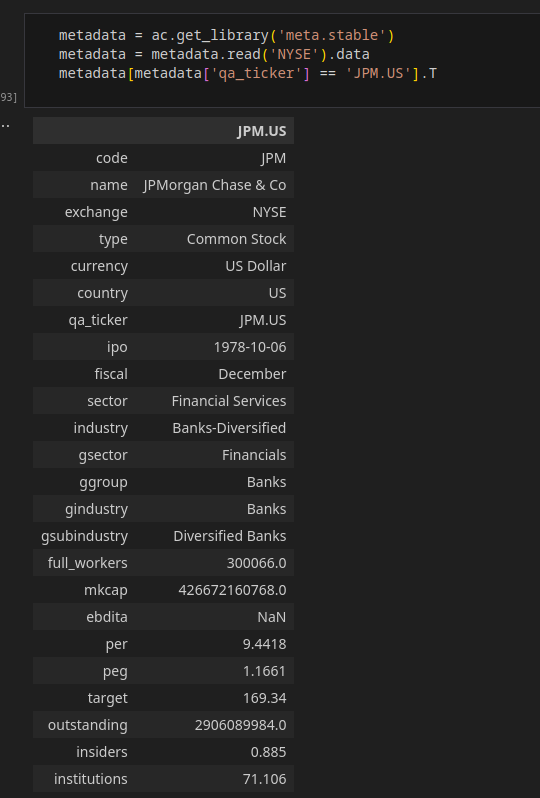The height and width of the screenshot is (798, 540).
Task: Click the 'qa_ticker' key in code
Action: point(257,73)
